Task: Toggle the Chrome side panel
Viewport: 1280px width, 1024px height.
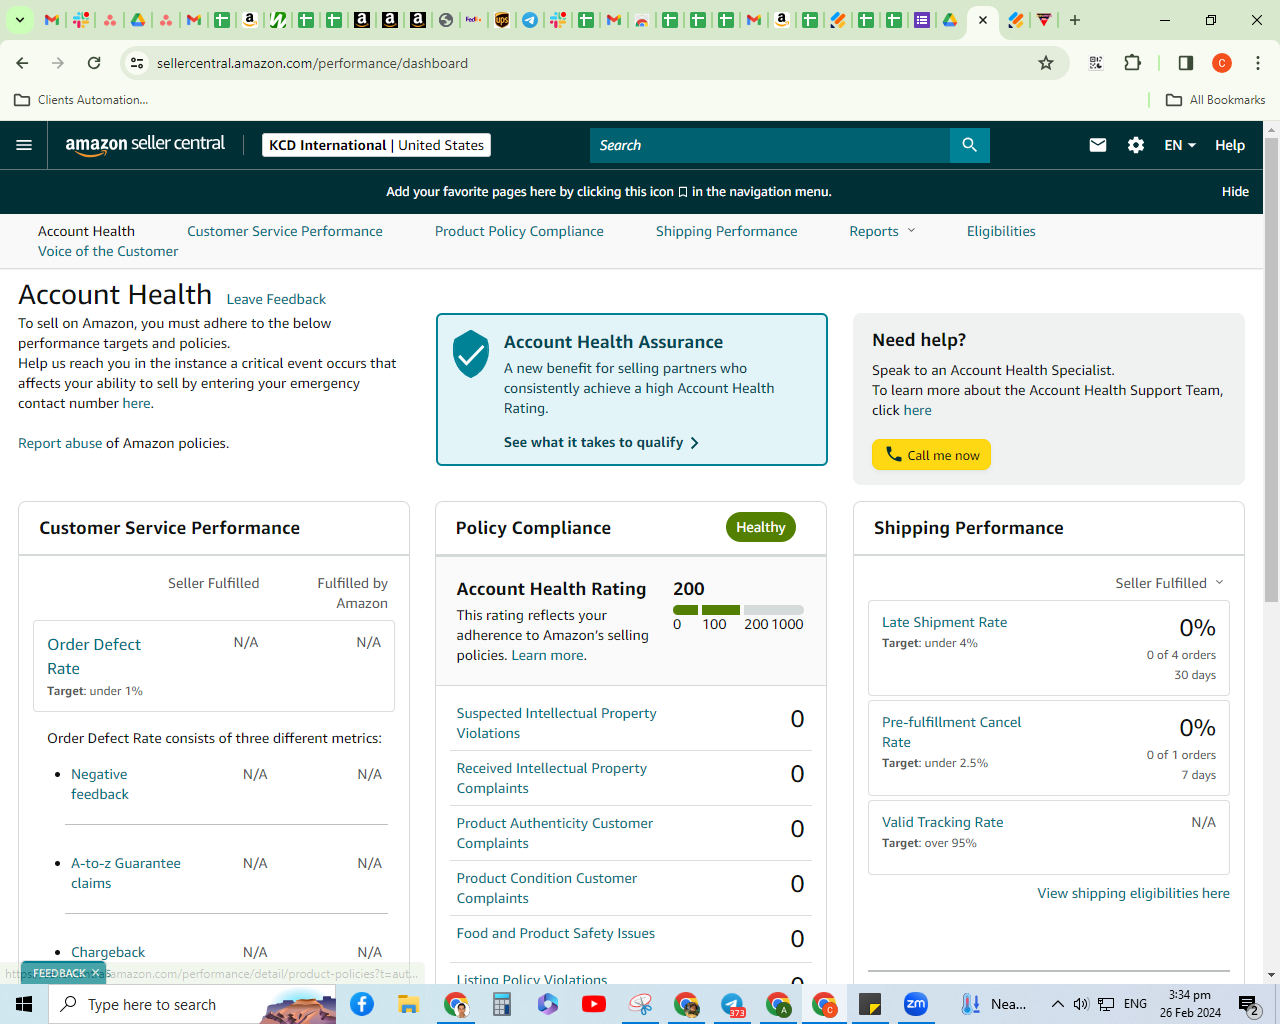Action: [1186, 63]
